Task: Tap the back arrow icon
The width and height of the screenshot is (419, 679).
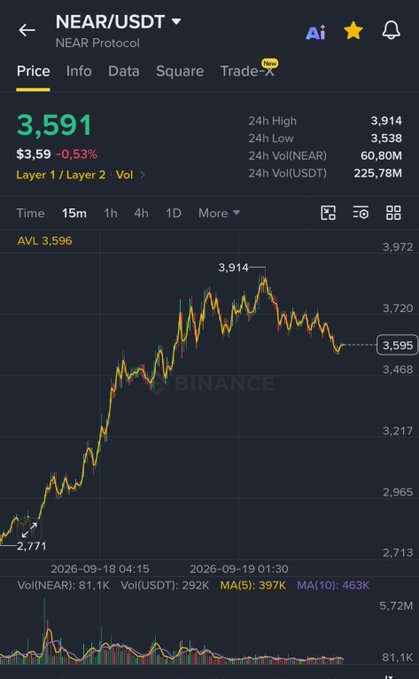Action: pos(27,30)
